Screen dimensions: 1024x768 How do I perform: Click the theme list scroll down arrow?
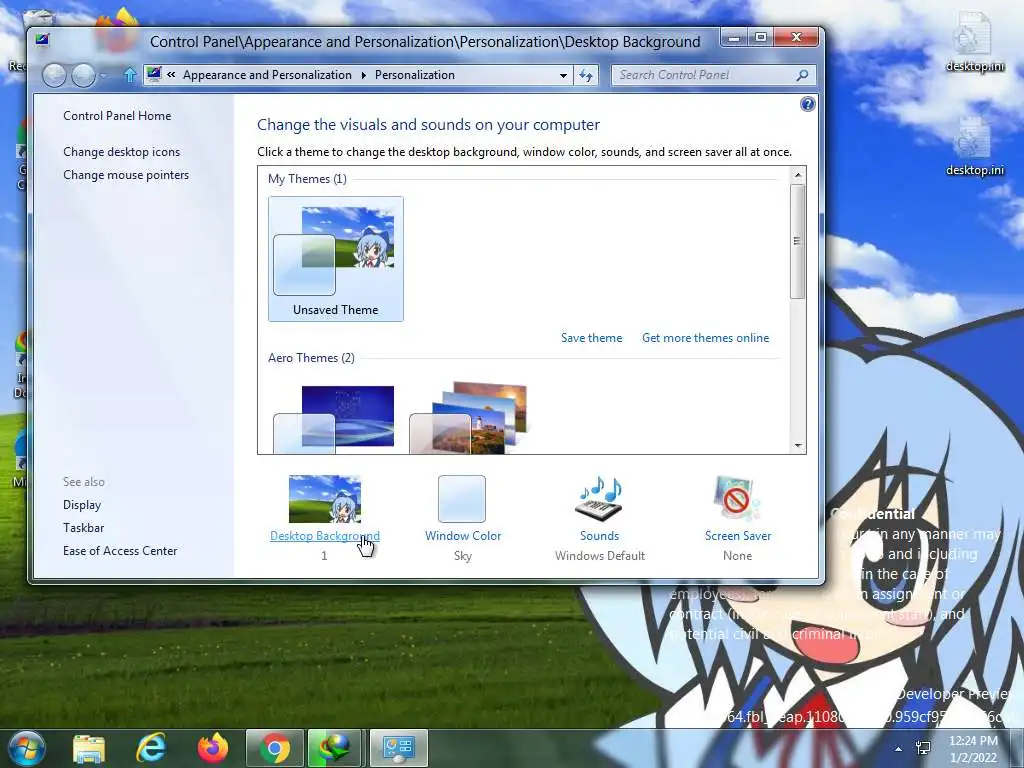(x=797, y=445)
